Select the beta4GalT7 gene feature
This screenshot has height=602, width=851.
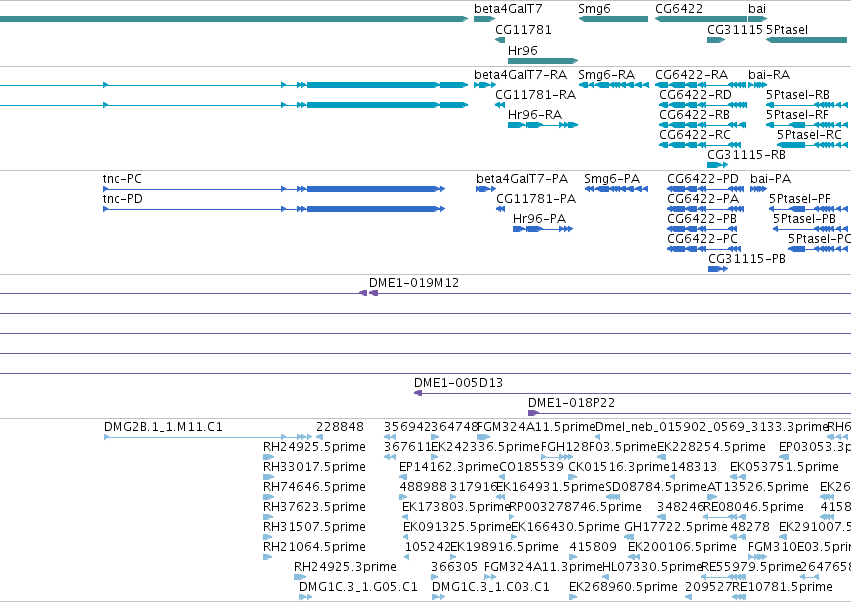[485, 19]
